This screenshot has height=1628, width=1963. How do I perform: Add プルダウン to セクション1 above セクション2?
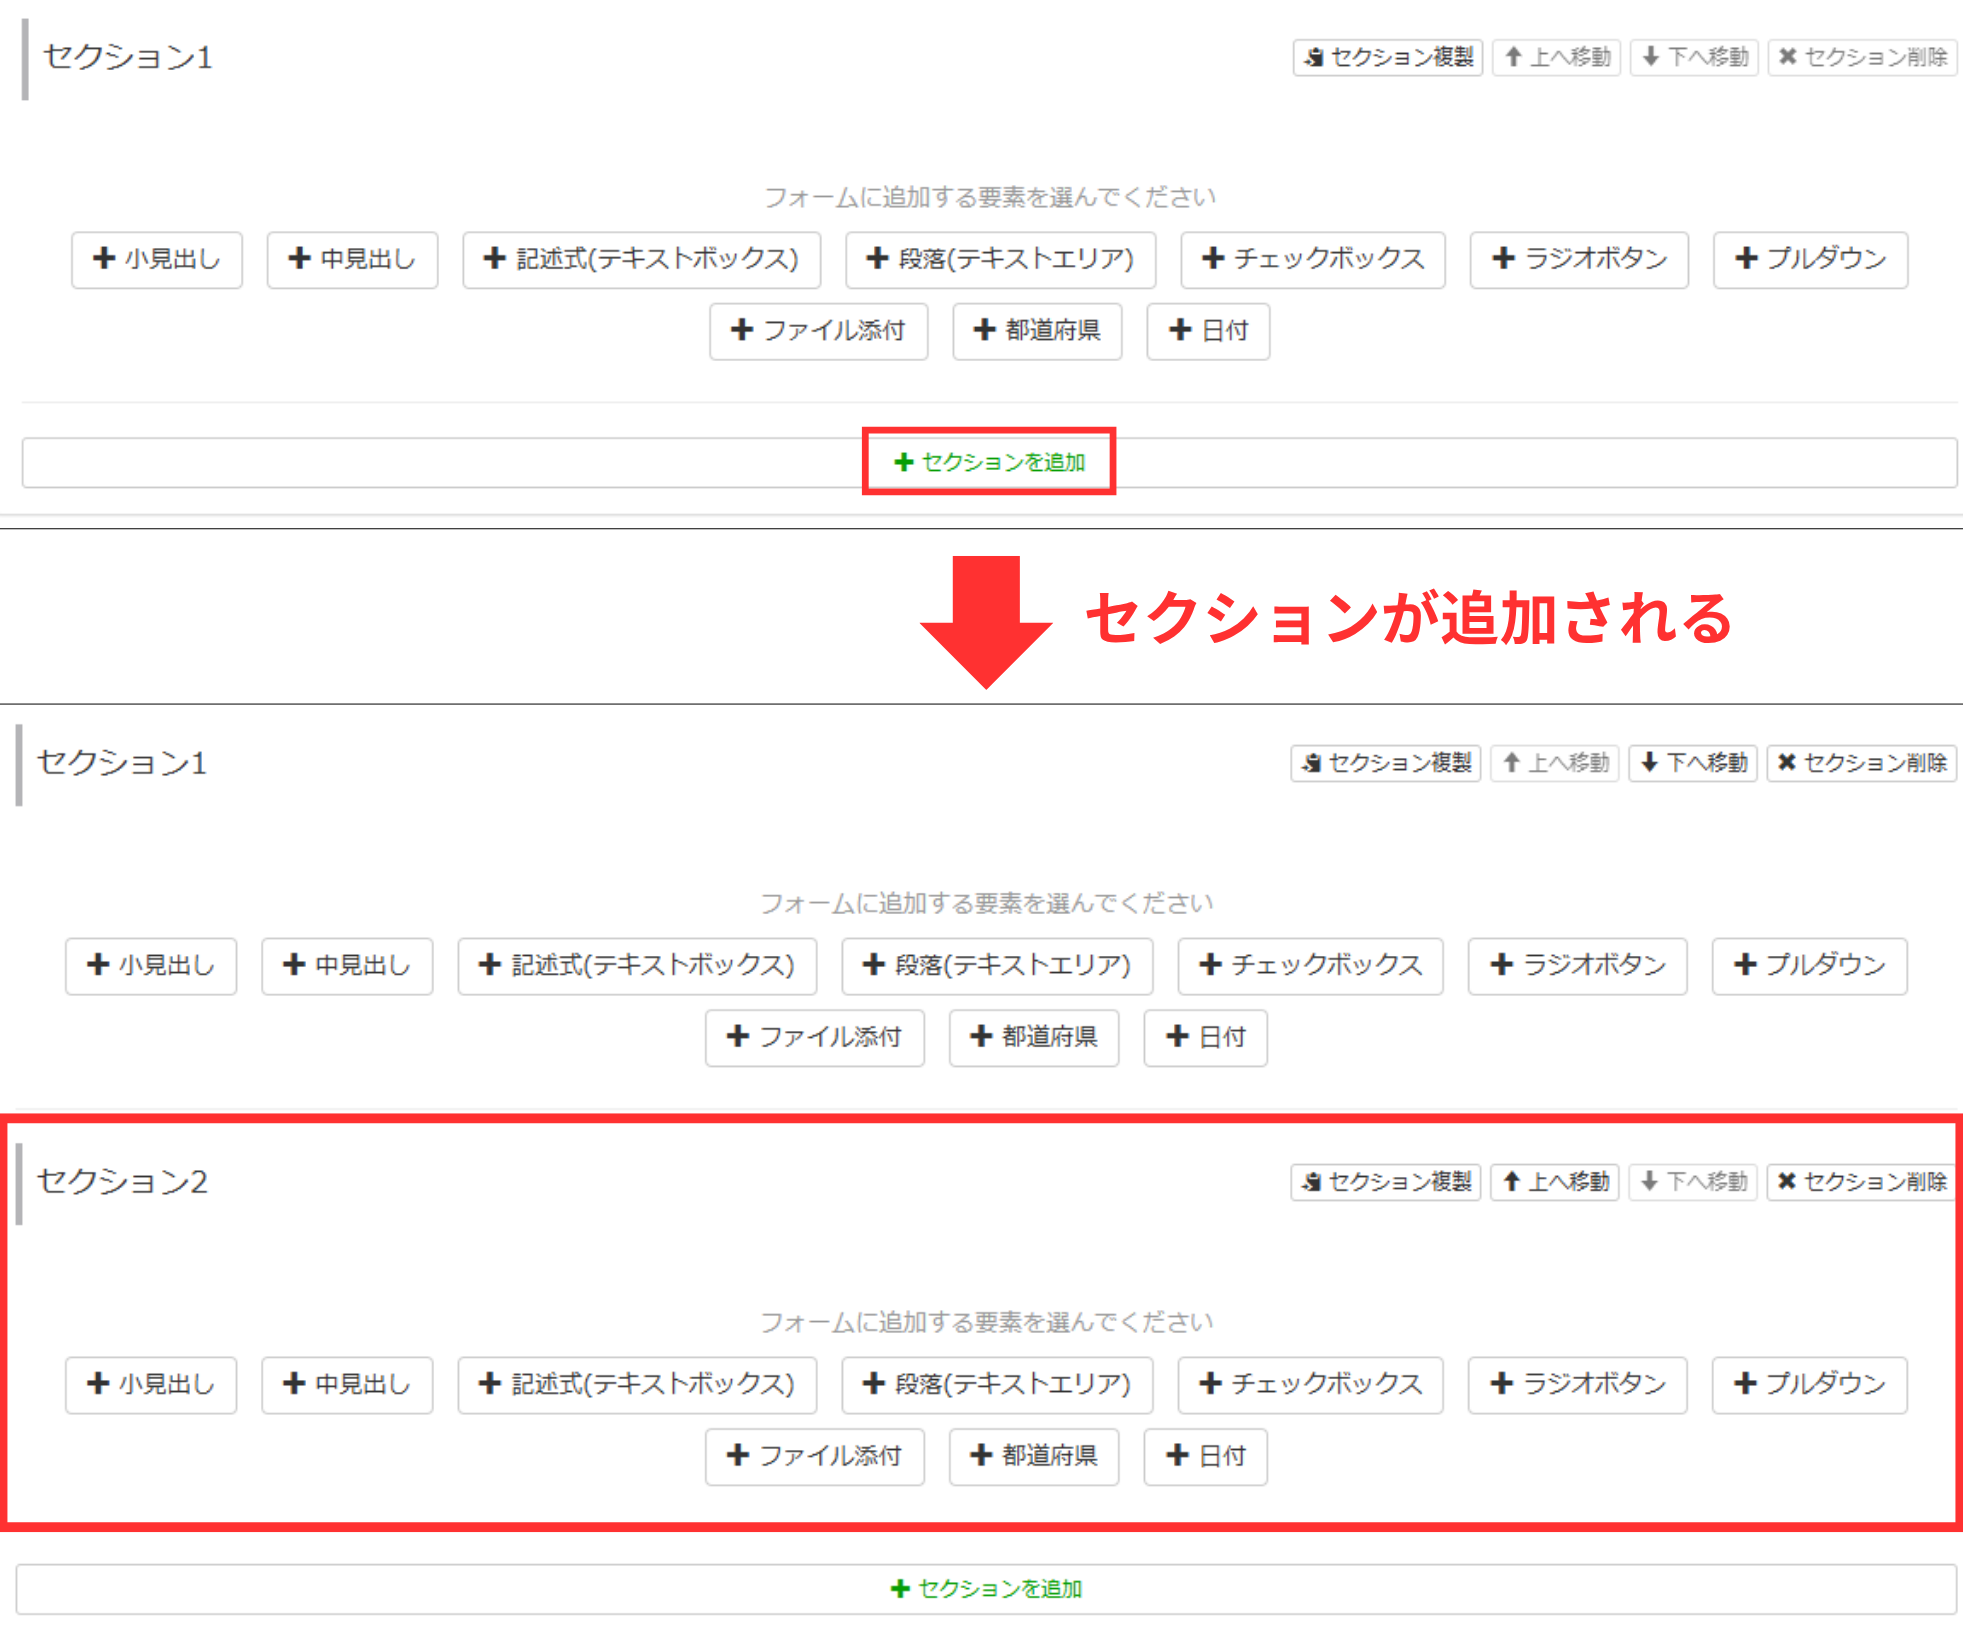[1809, 966]
